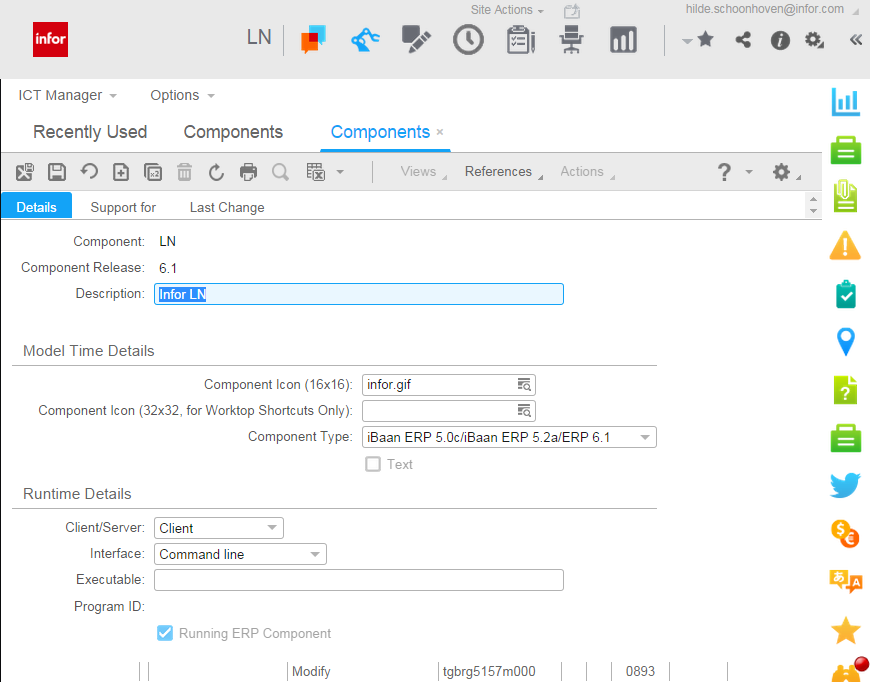Open the orange warning triangle sidebar icon

click(x=846, y=245)
